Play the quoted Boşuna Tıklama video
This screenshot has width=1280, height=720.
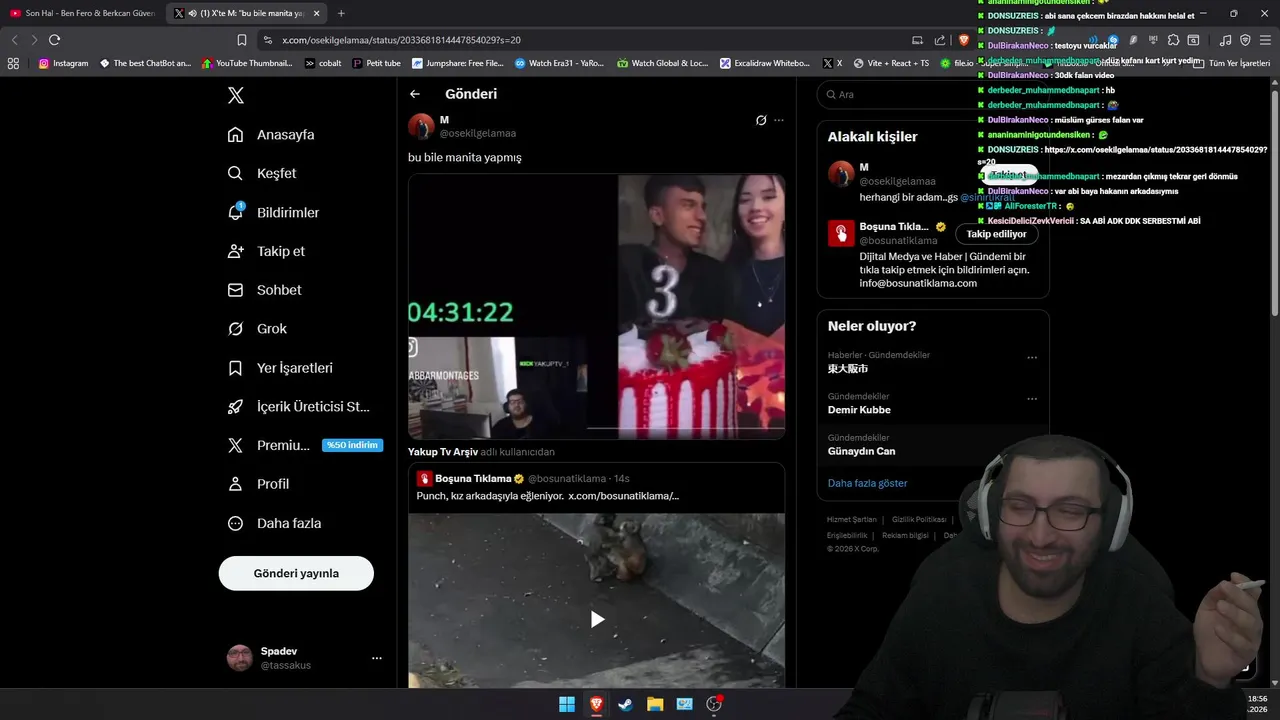pos(597,619)
